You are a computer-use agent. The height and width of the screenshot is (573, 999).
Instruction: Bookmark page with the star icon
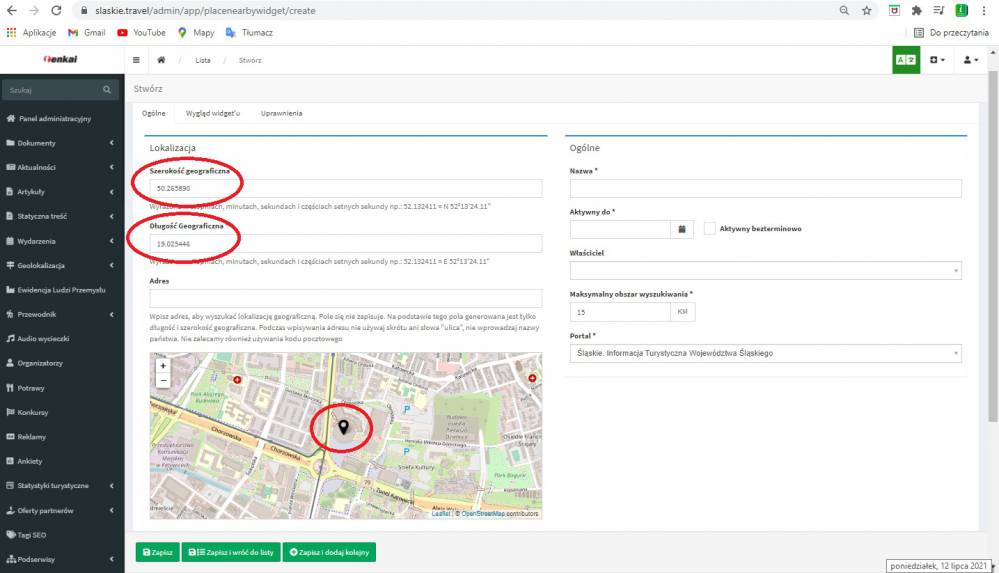click(866, 11)
